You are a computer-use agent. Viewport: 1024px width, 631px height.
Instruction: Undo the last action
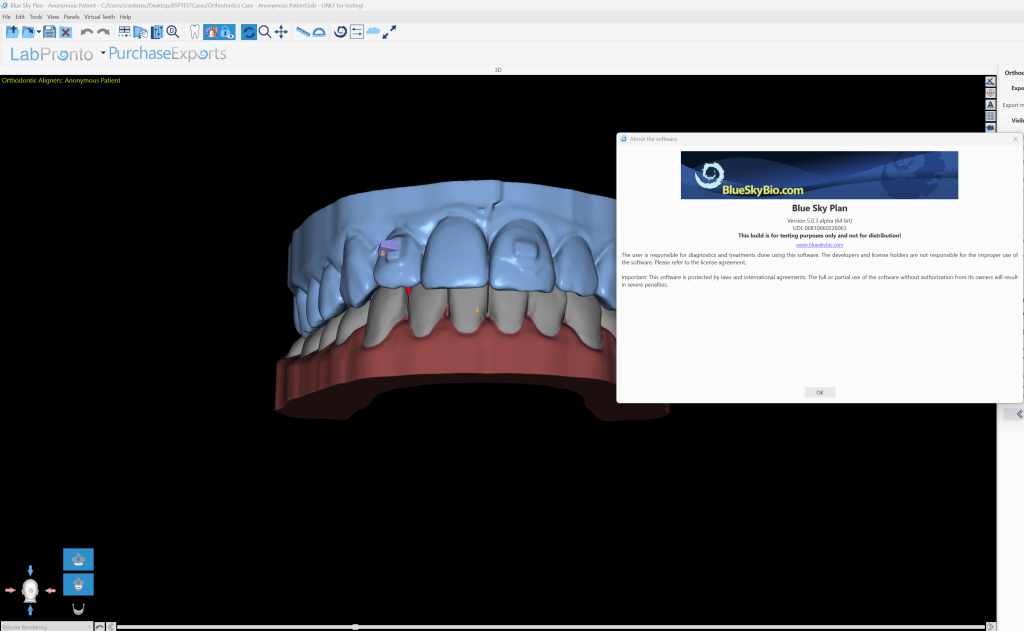(86, 32)
